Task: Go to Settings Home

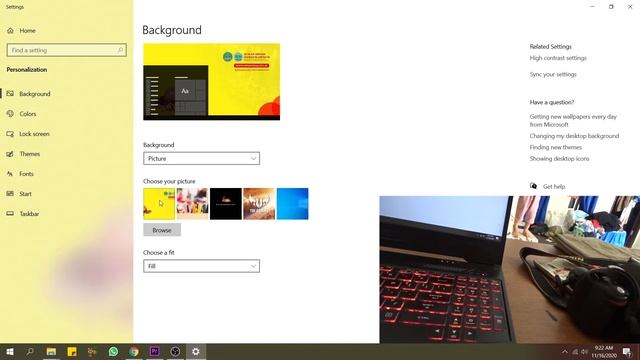Action: click(x=21, y=31)
